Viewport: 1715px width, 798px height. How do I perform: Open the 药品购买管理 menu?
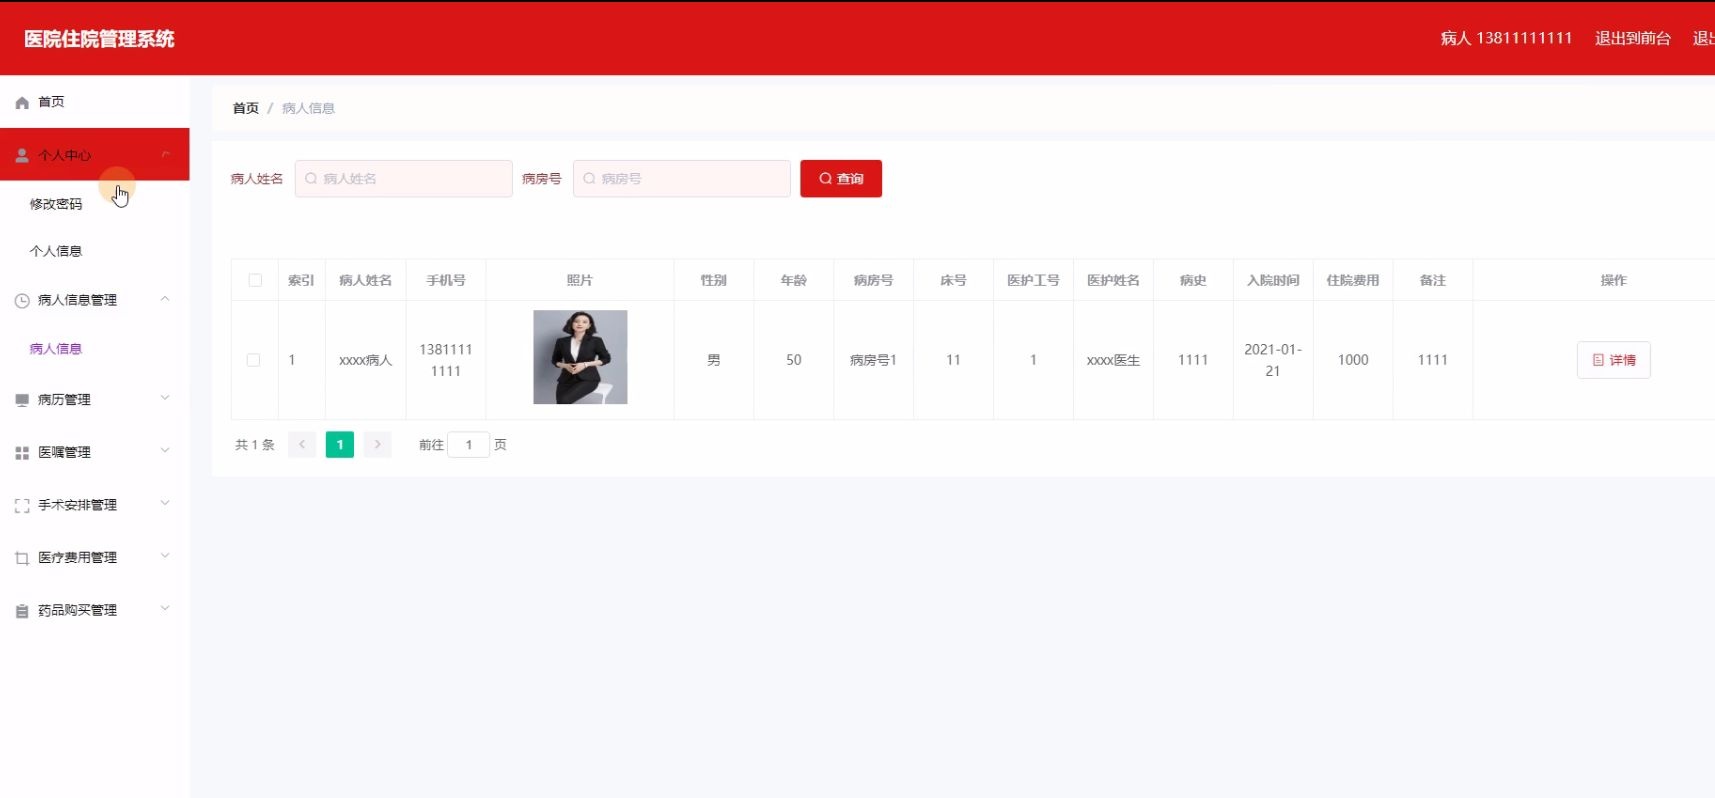click(95, 610)
